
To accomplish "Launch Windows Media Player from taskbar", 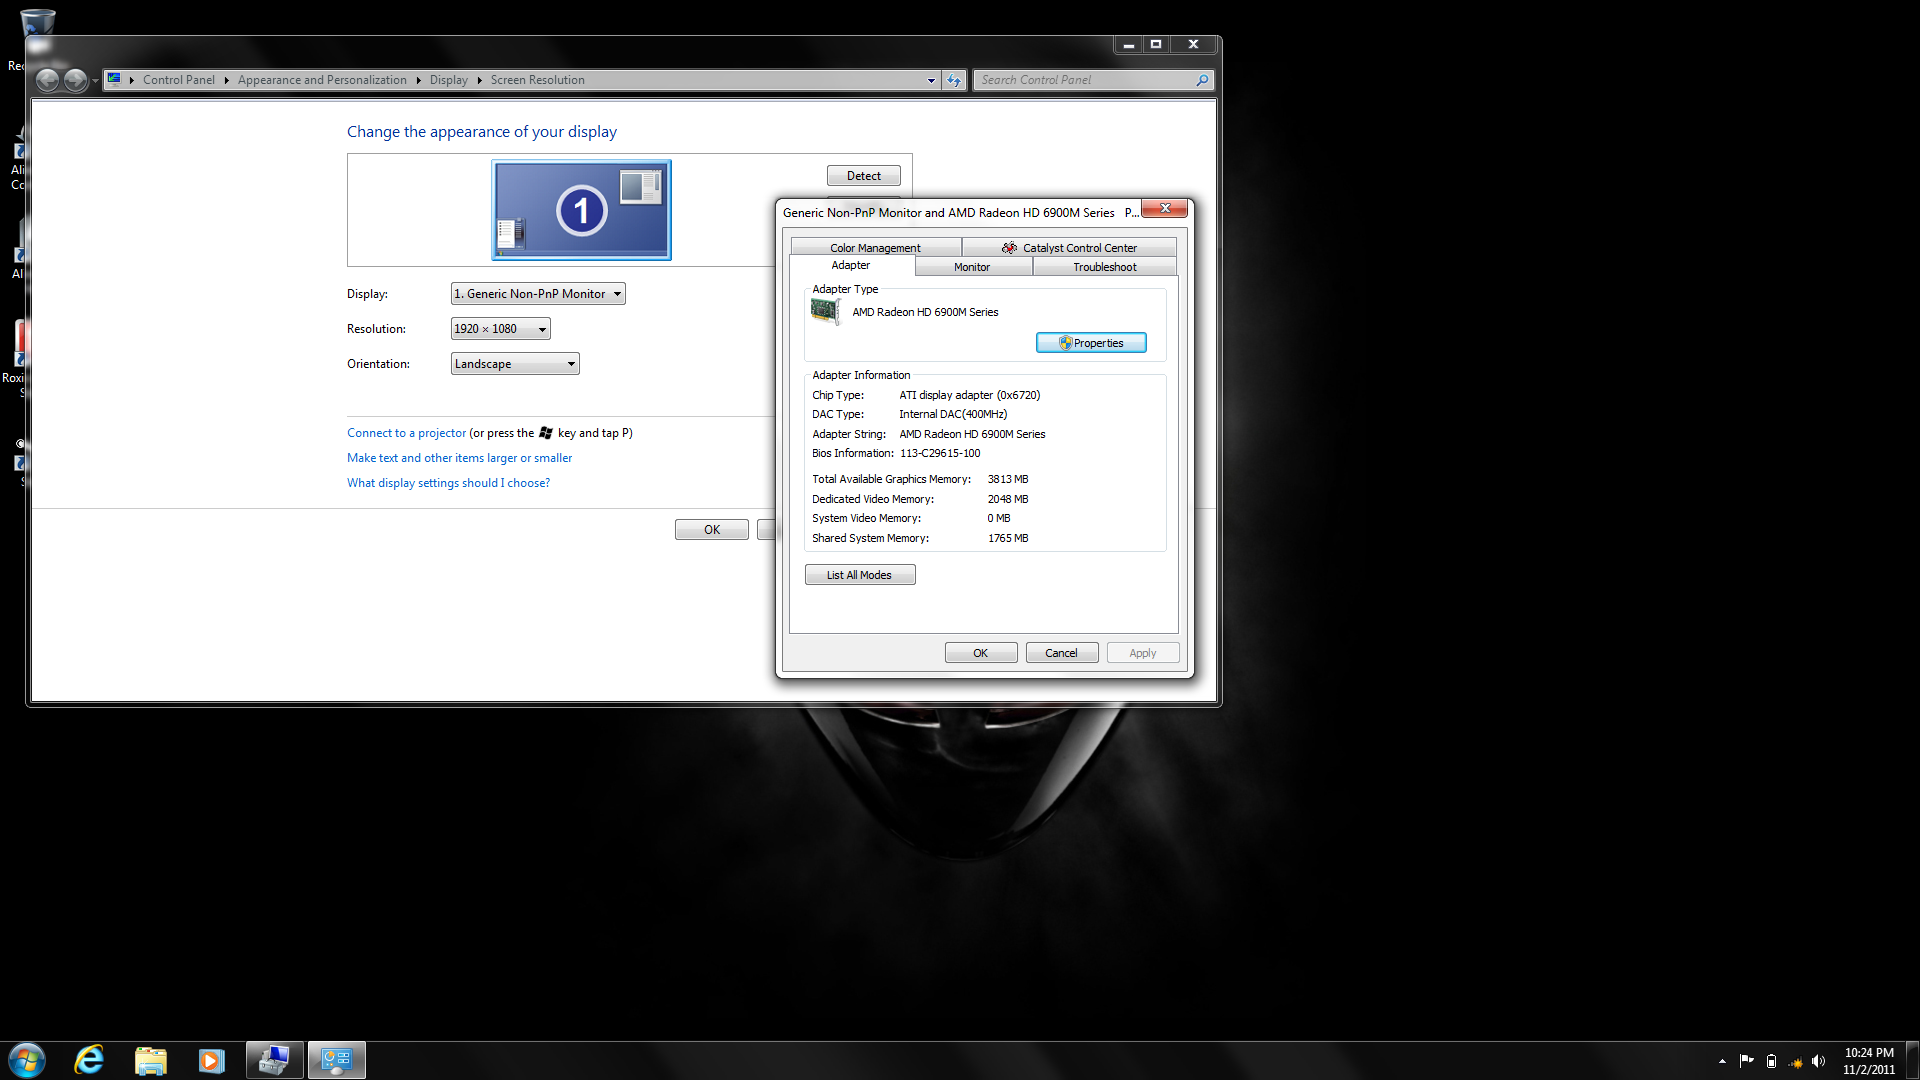I will click(211, 1060).
